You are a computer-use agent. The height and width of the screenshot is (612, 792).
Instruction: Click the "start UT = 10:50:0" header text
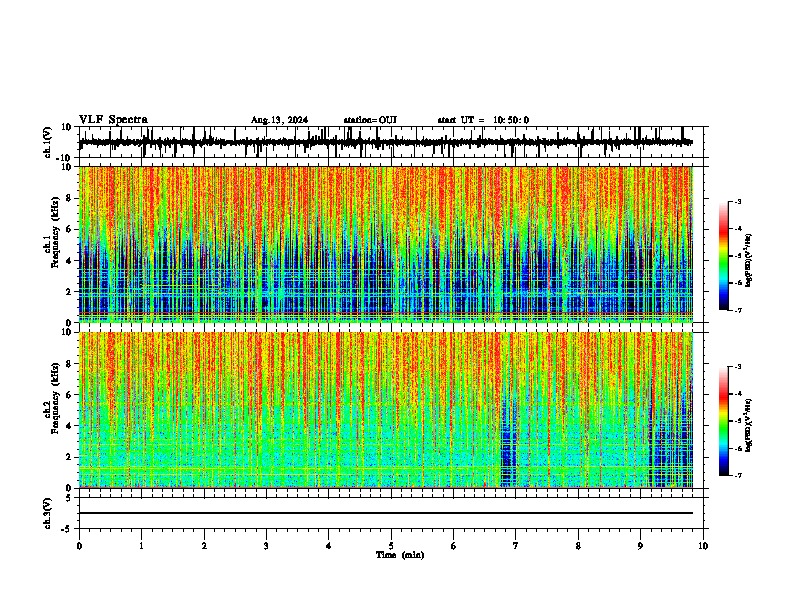coord(483,120)
